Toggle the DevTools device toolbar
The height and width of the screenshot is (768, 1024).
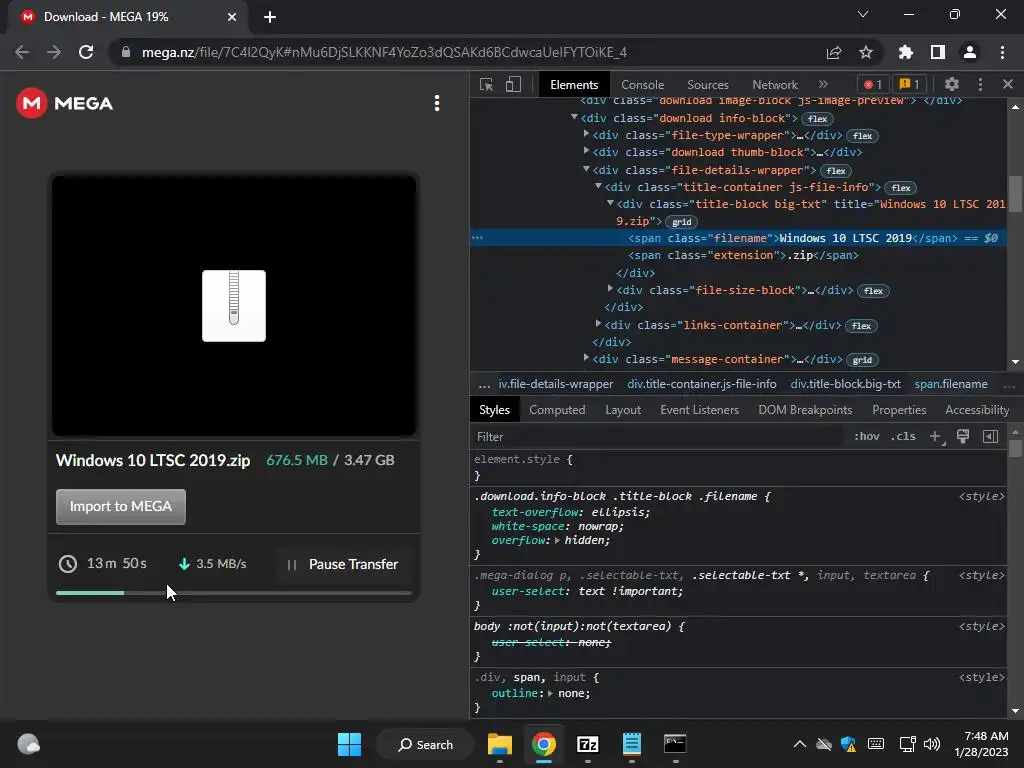click(513, 85)
